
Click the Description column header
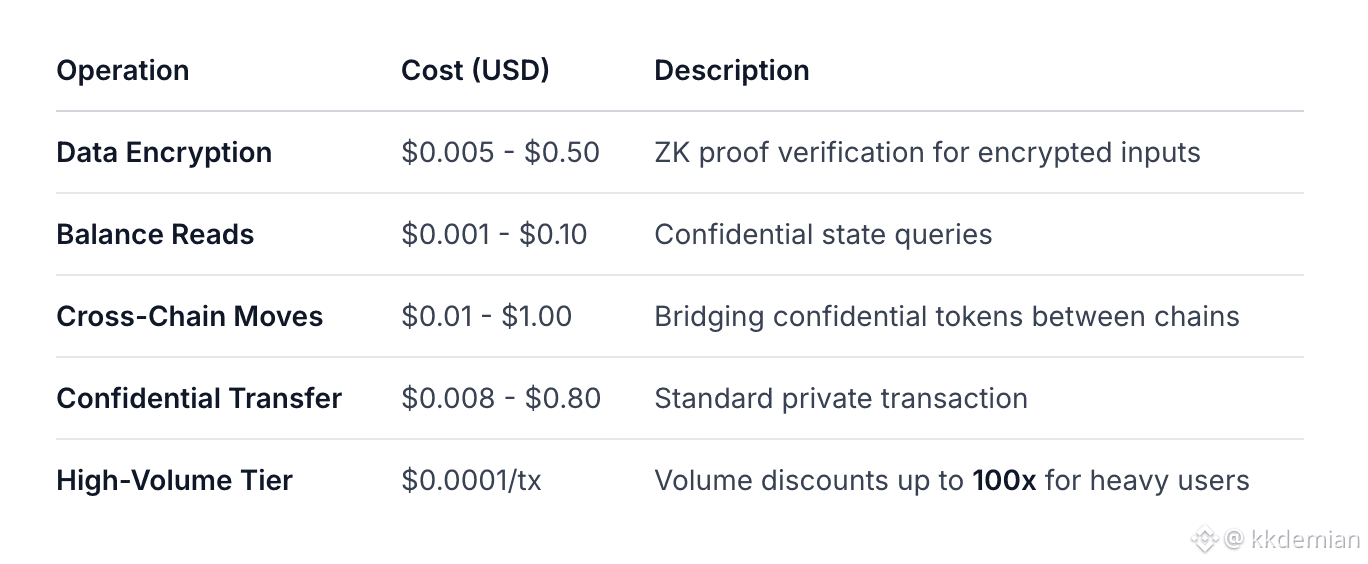click(732, 71)
